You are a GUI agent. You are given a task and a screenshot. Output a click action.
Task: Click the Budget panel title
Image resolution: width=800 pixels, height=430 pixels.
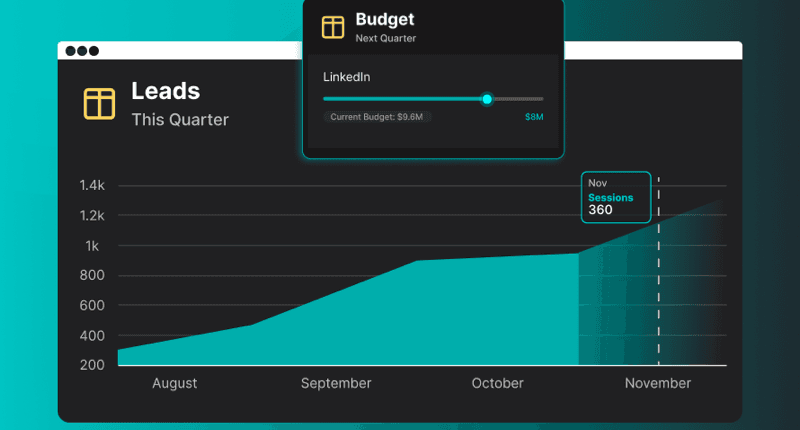pyautogui.click(x=384, y=19)
